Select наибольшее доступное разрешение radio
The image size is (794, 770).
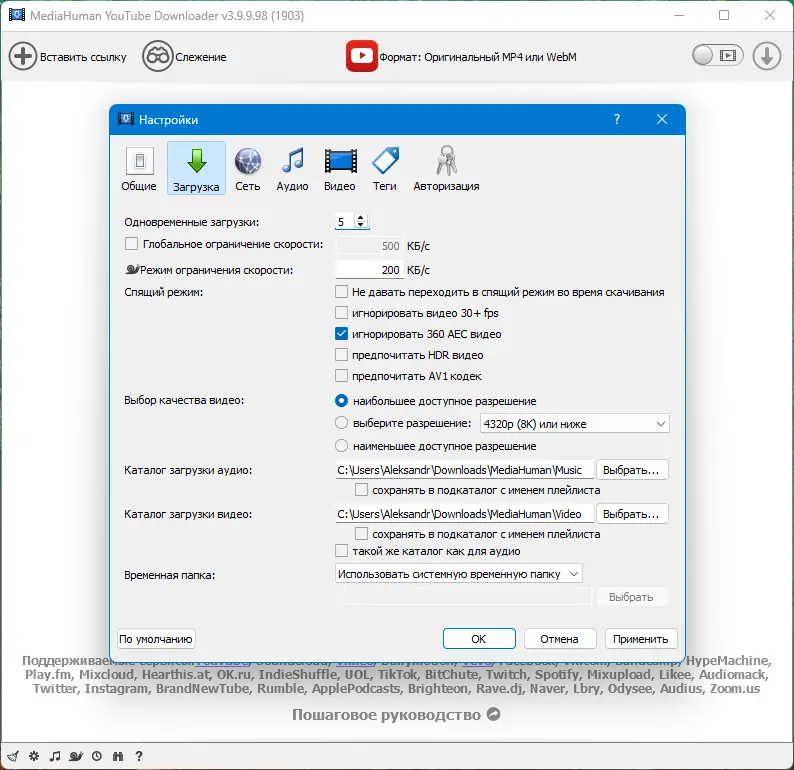(x=342, y=400)
